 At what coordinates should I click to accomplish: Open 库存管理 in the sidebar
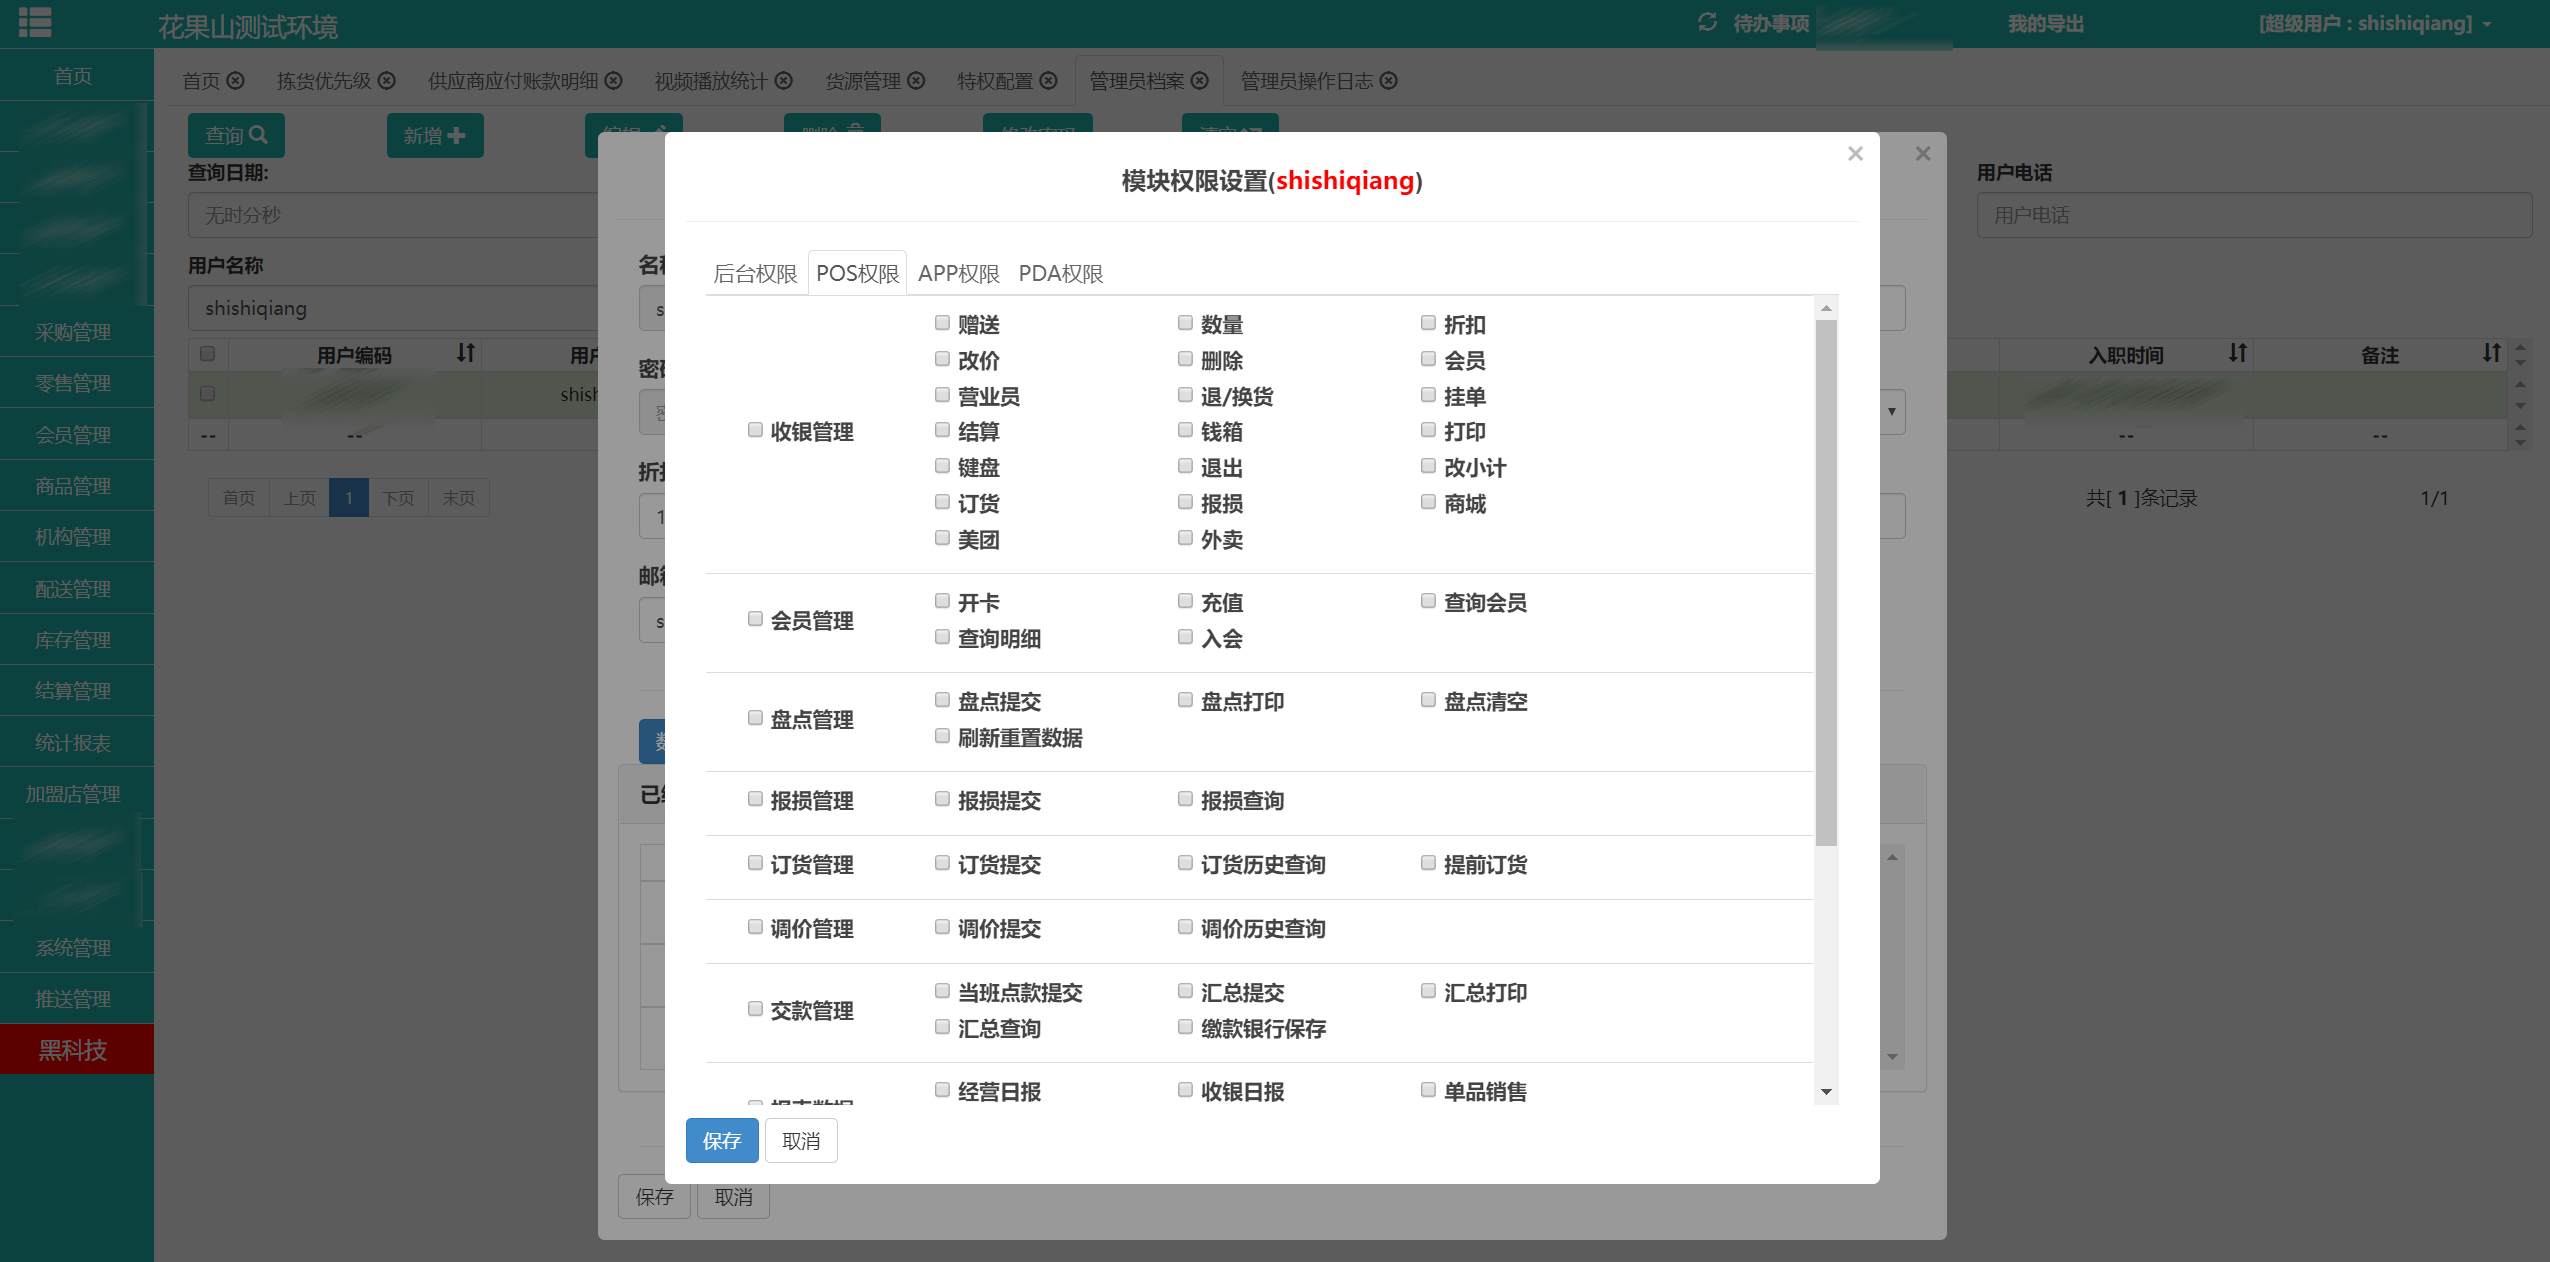pyautogui.click(x=73, y=640)
